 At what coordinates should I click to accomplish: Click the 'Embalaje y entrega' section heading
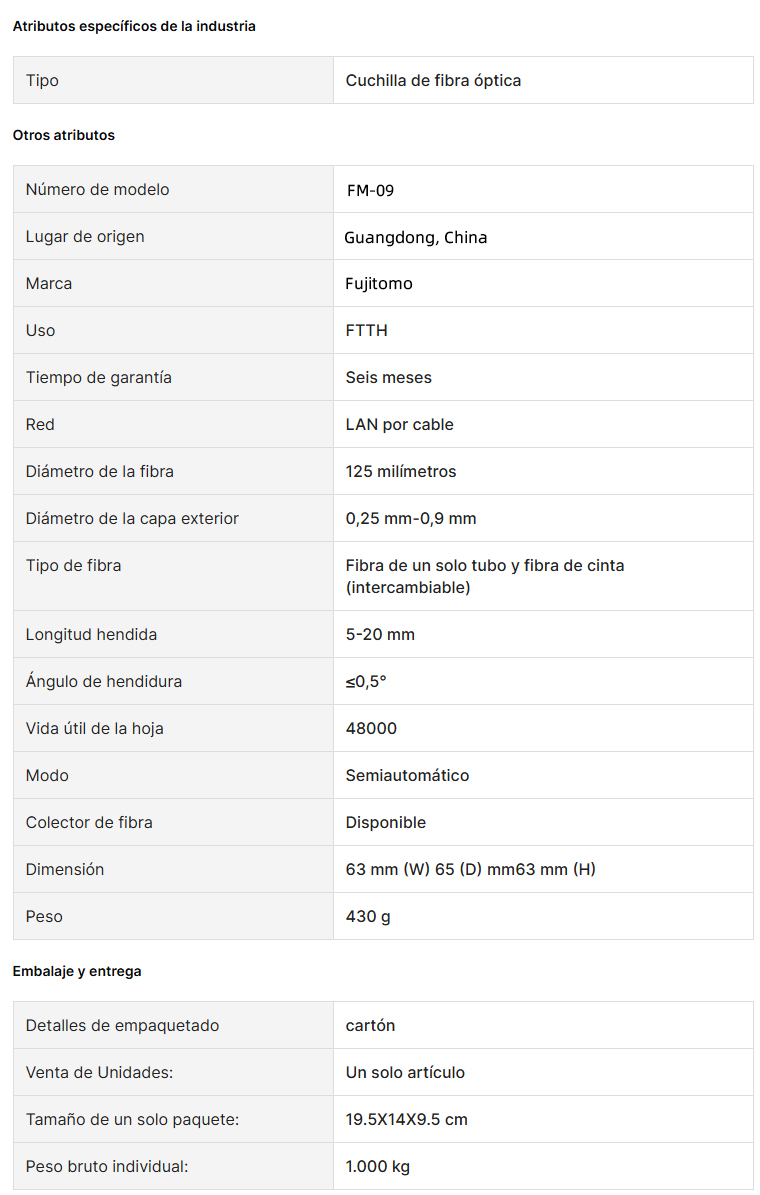pos(77,972)
